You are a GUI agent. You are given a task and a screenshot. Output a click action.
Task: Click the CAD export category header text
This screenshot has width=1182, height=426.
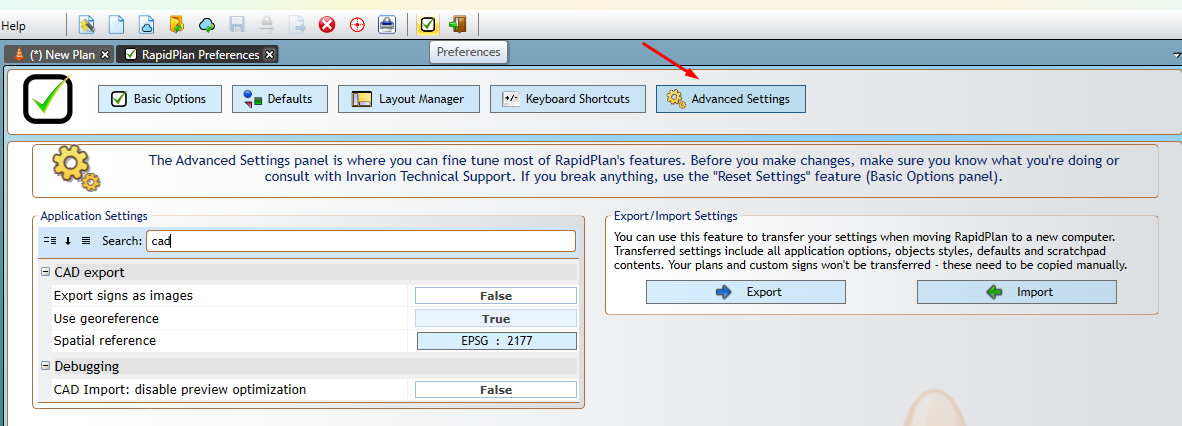pyautogui.click(x=90, y=272)
